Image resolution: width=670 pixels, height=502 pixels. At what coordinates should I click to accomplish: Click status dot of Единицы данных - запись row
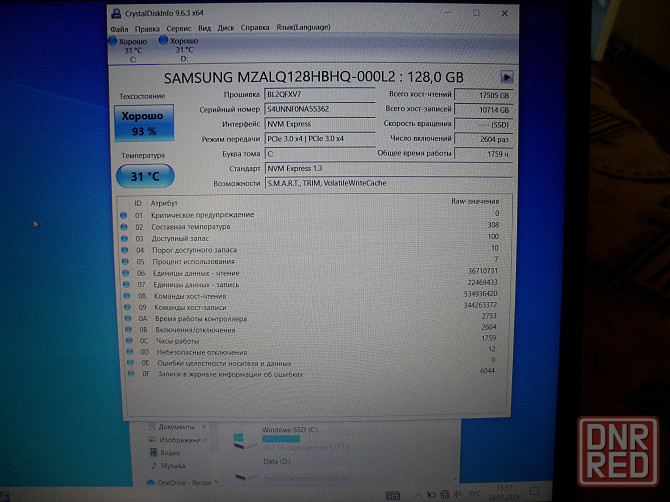126,285
